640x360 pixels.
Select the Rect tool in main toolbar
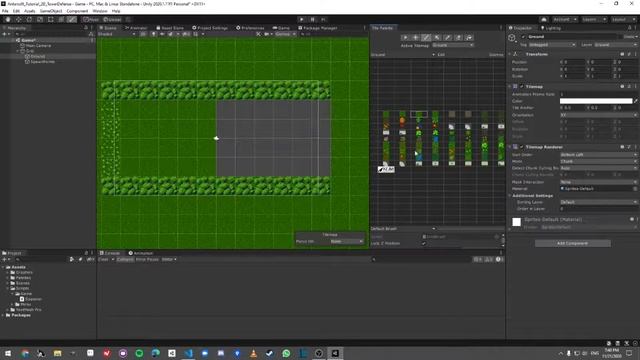tap(50, 19)
